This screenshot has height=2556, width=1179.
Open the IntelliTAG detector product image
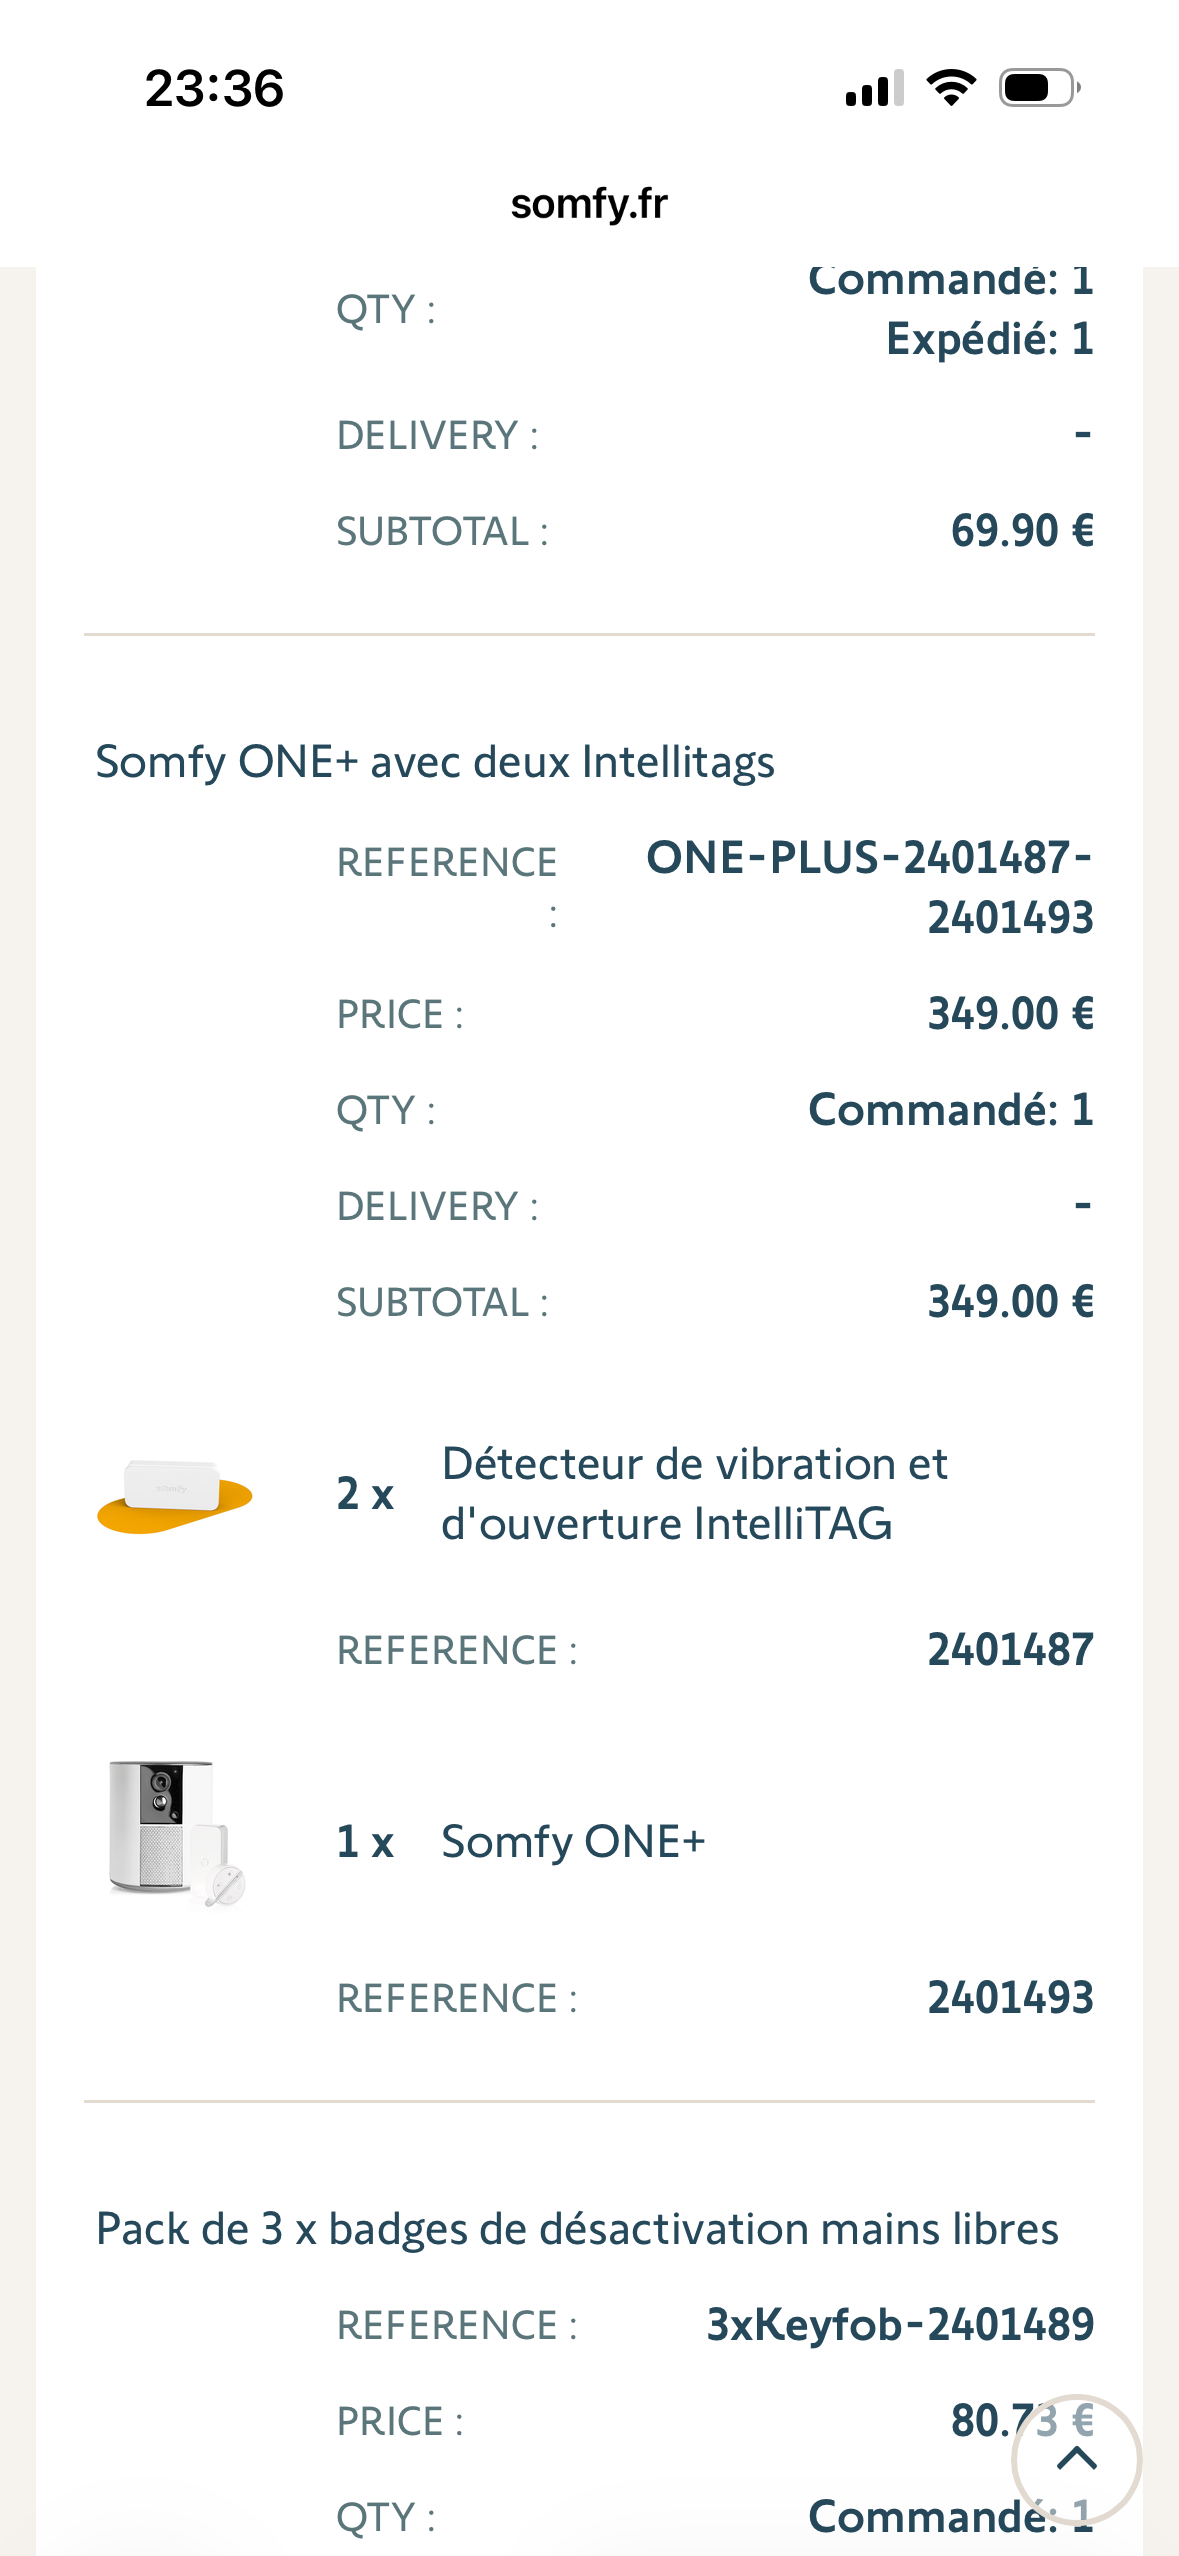tap(174, 1494)
